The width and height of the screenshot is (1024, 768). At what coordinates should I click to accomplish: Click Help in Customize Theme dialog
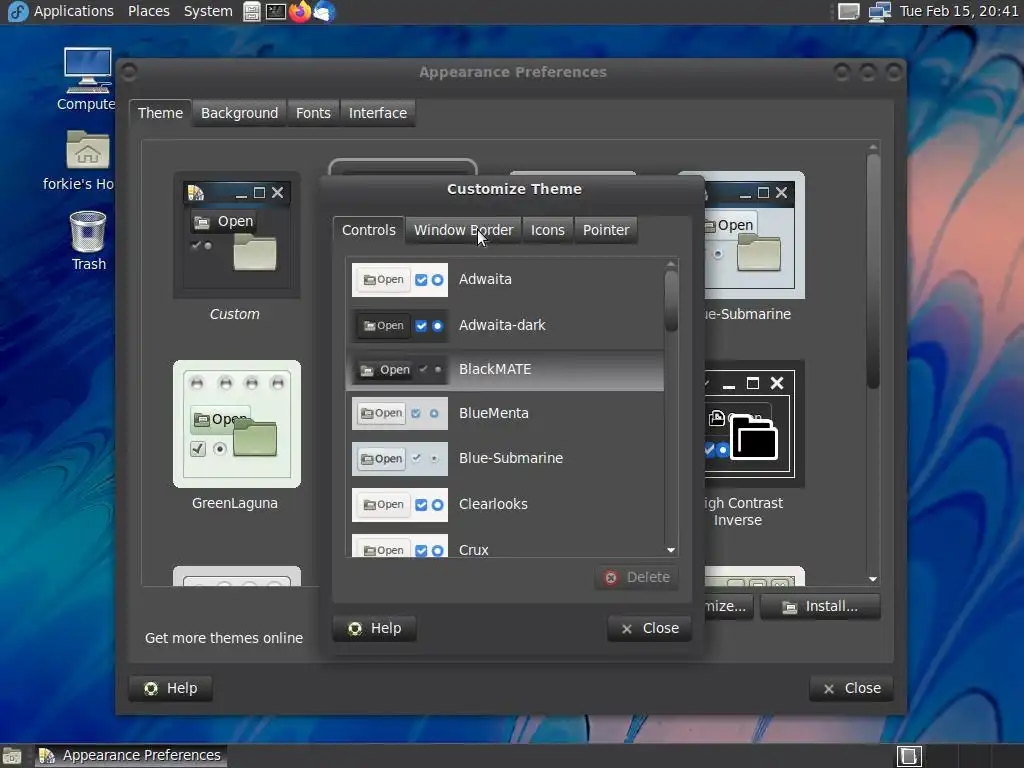(x=374, y=628)
